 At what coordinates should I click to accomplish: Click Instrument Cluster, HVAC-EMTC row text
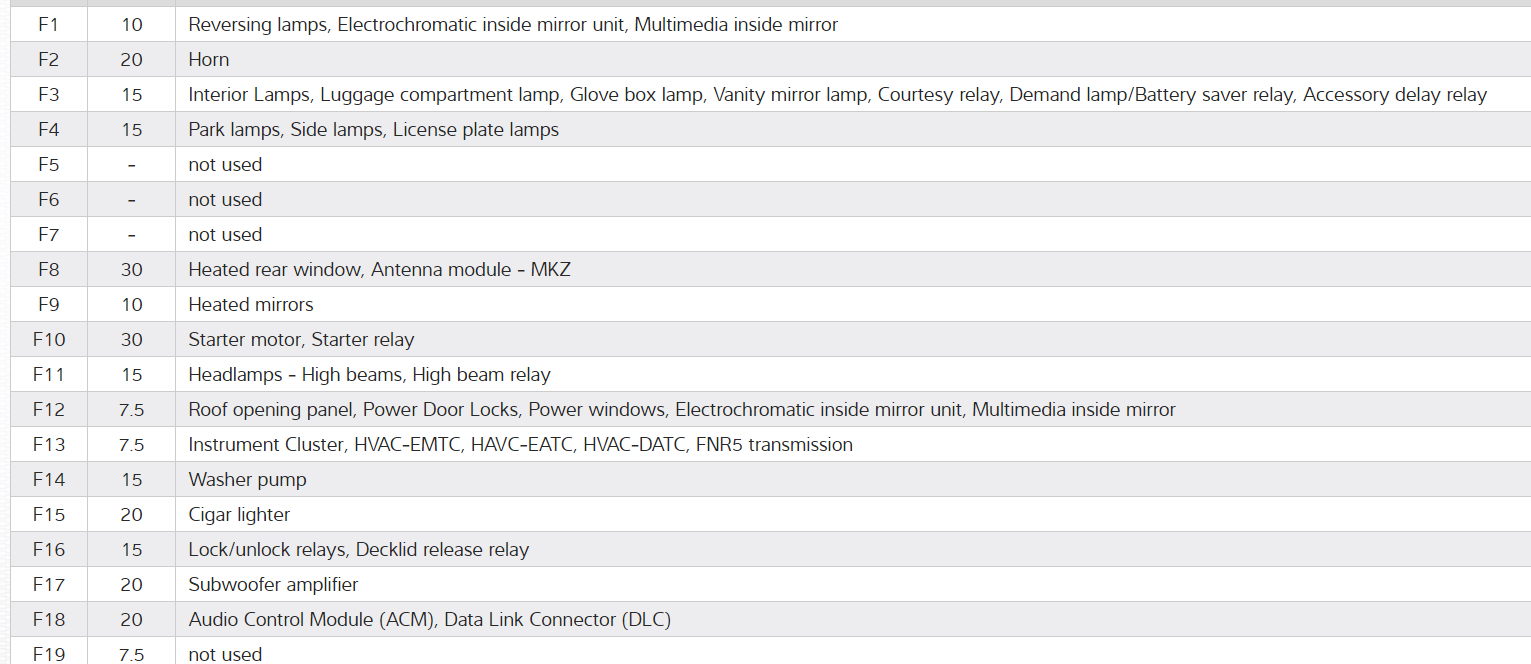click(520, 445)
